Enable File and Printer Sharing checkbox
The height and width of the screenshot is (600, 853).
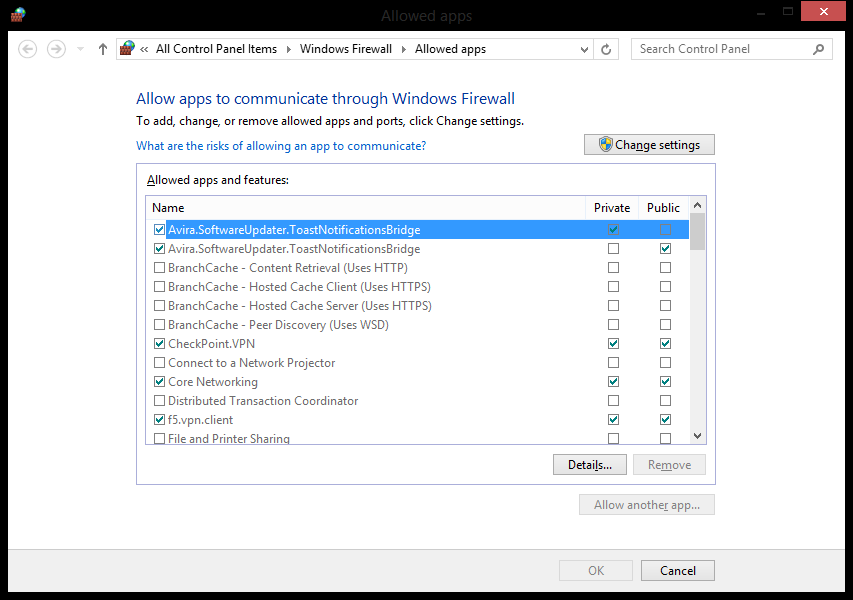160,439
